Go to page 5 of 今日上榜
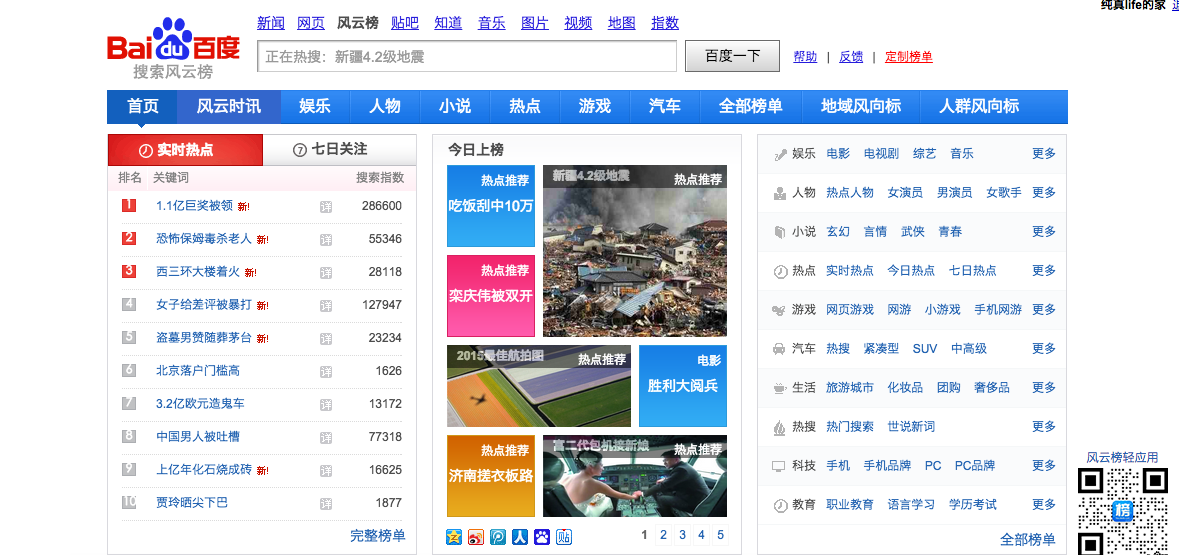The height and width of the screenshot is (555, 1179). [720, 535]
